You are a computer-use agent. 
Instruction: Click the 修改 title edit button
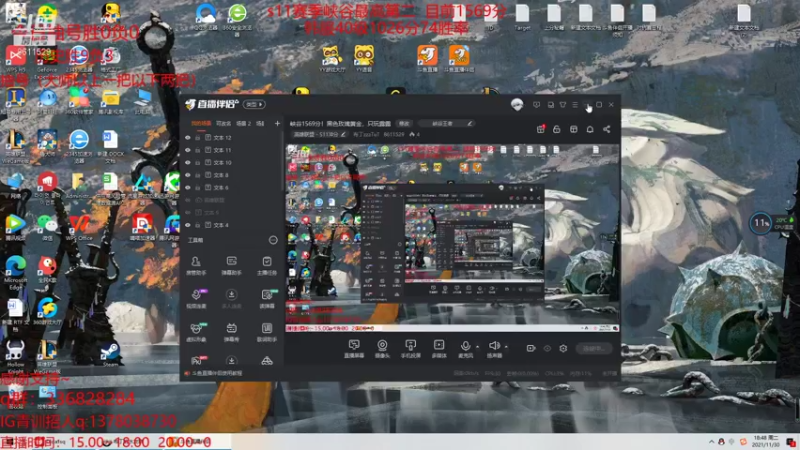(x=404, y=123)
